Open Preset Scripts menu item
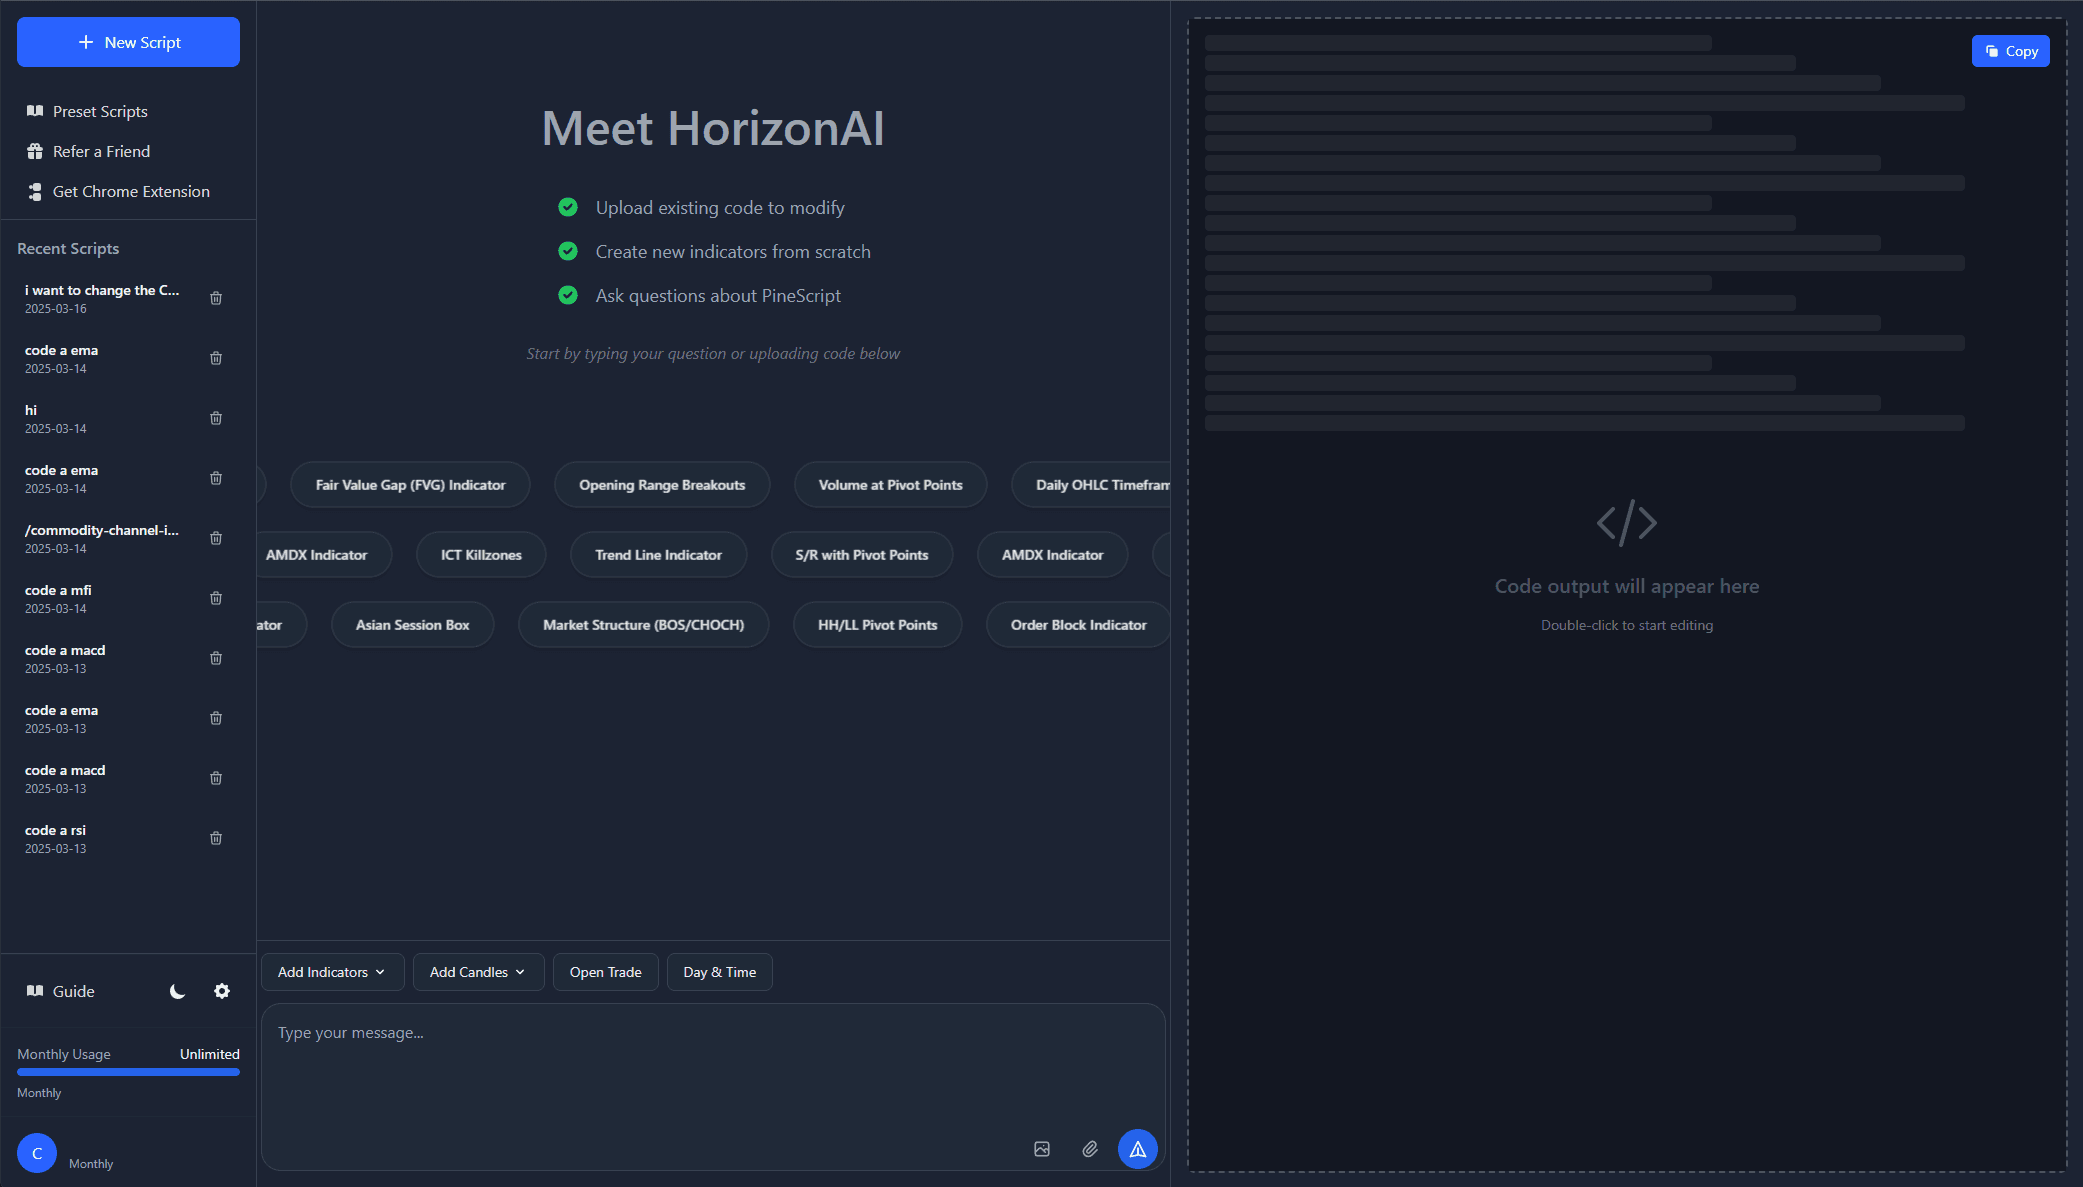Screen dimensions: 2083x1187 pos(100,111)
